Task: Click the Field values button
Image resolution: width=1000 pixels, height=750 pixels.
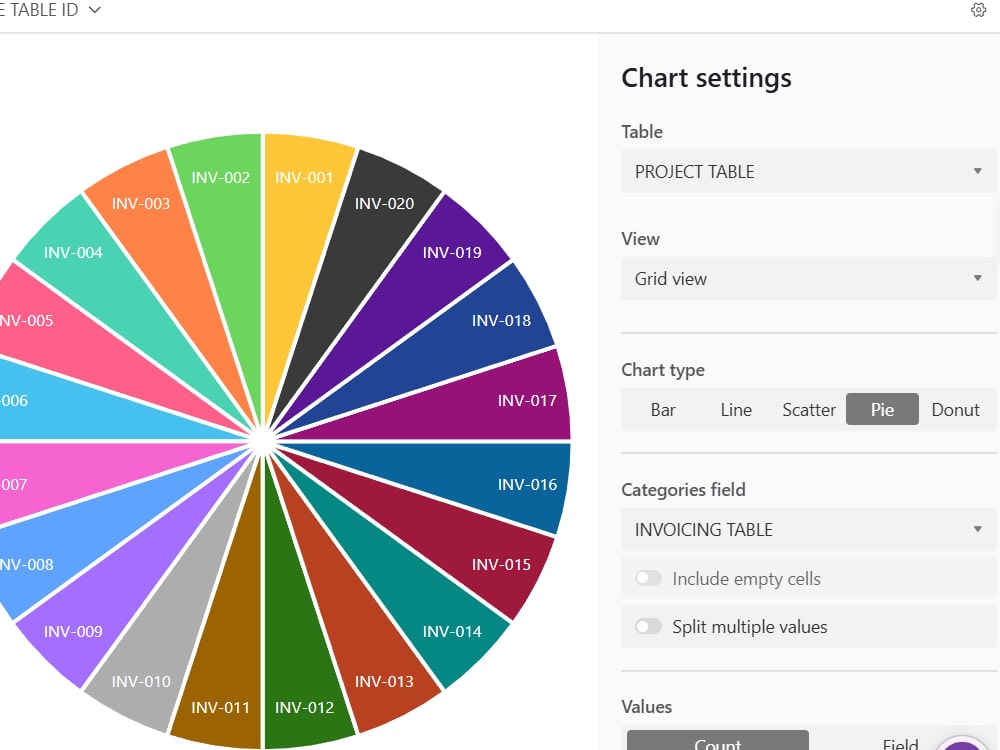Action: click(900, 743)
